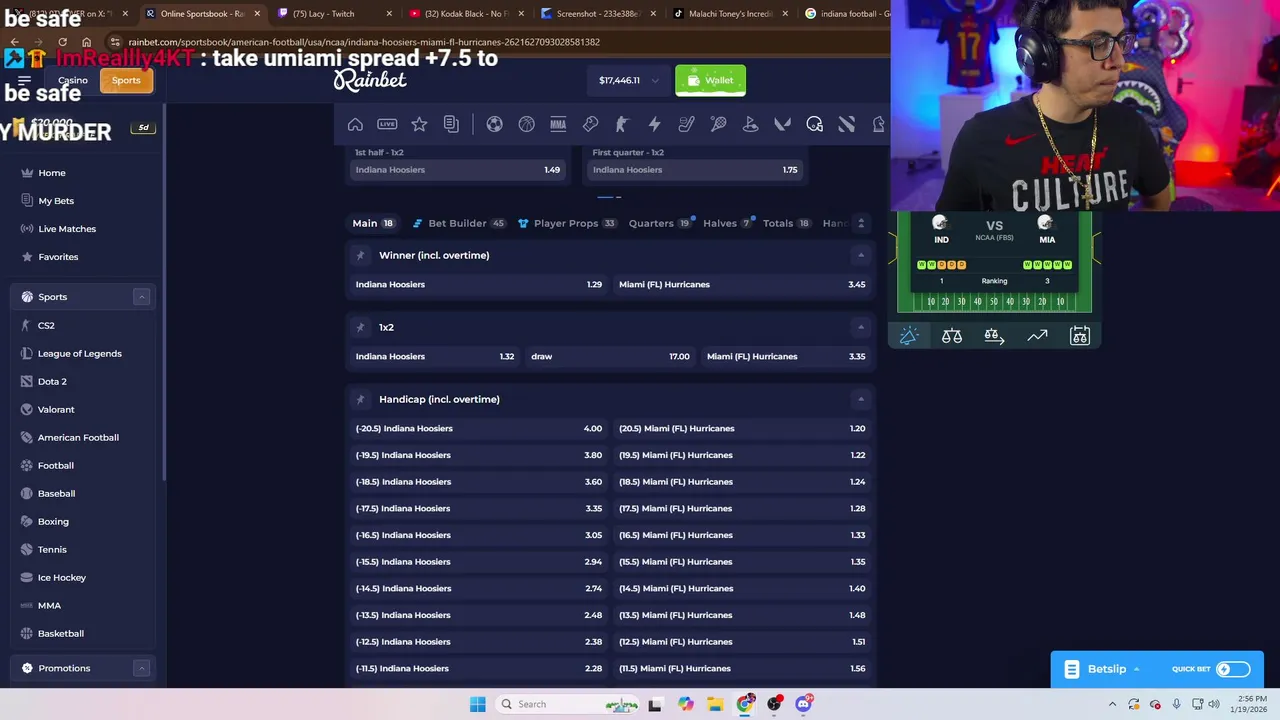Select the Counter-Strike shooter icon
This screenshot has width=1280, height=720.
[622, 124]
